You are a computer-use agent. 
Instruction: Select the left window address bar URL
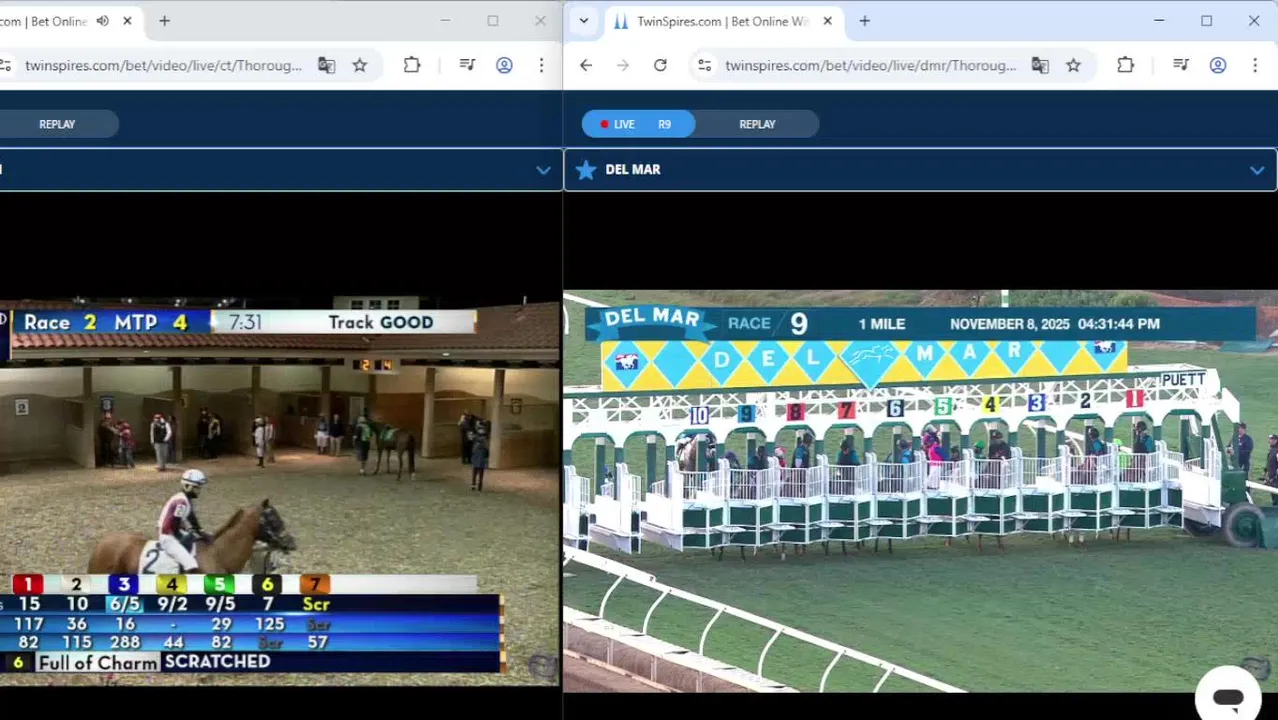tap(163, 65)
